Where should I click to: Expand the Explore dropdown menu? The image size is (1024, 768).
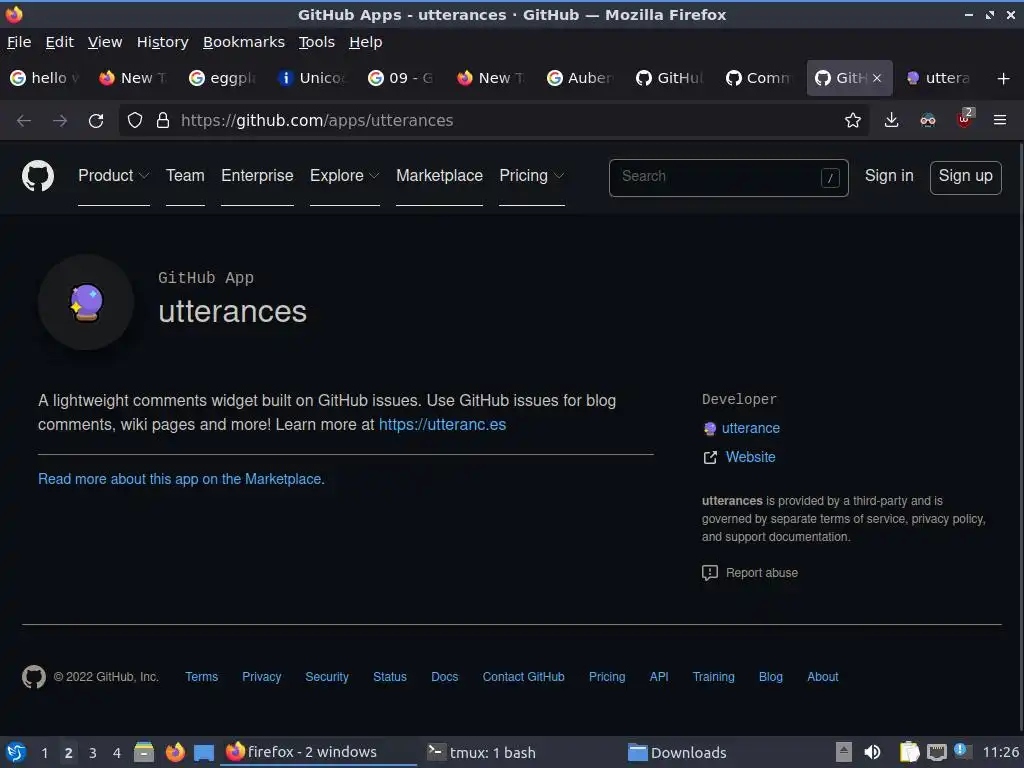(x=344, y=176)
